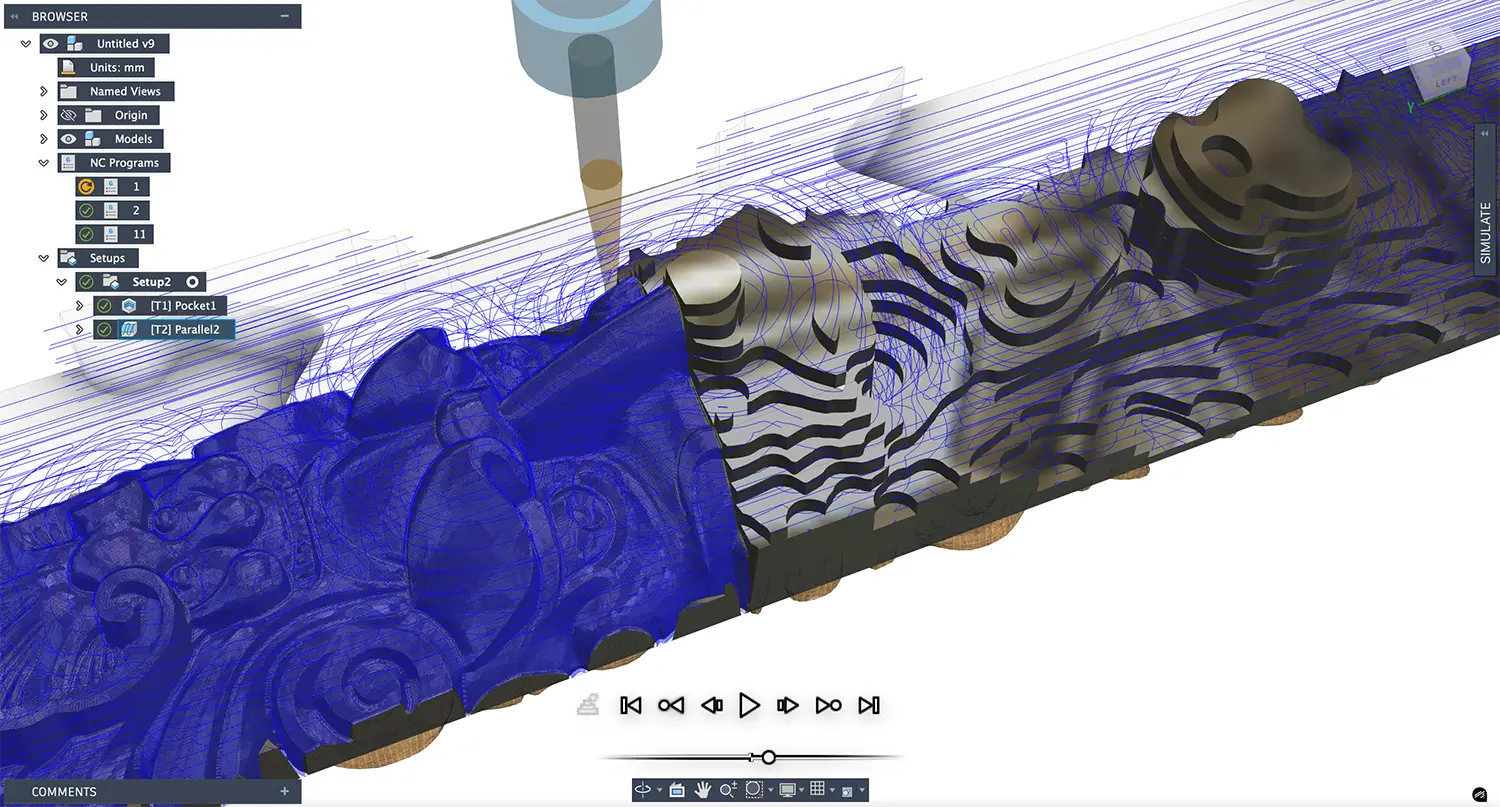
Task: Toggle visibility of Models
Action: click(x=68, y=139)
